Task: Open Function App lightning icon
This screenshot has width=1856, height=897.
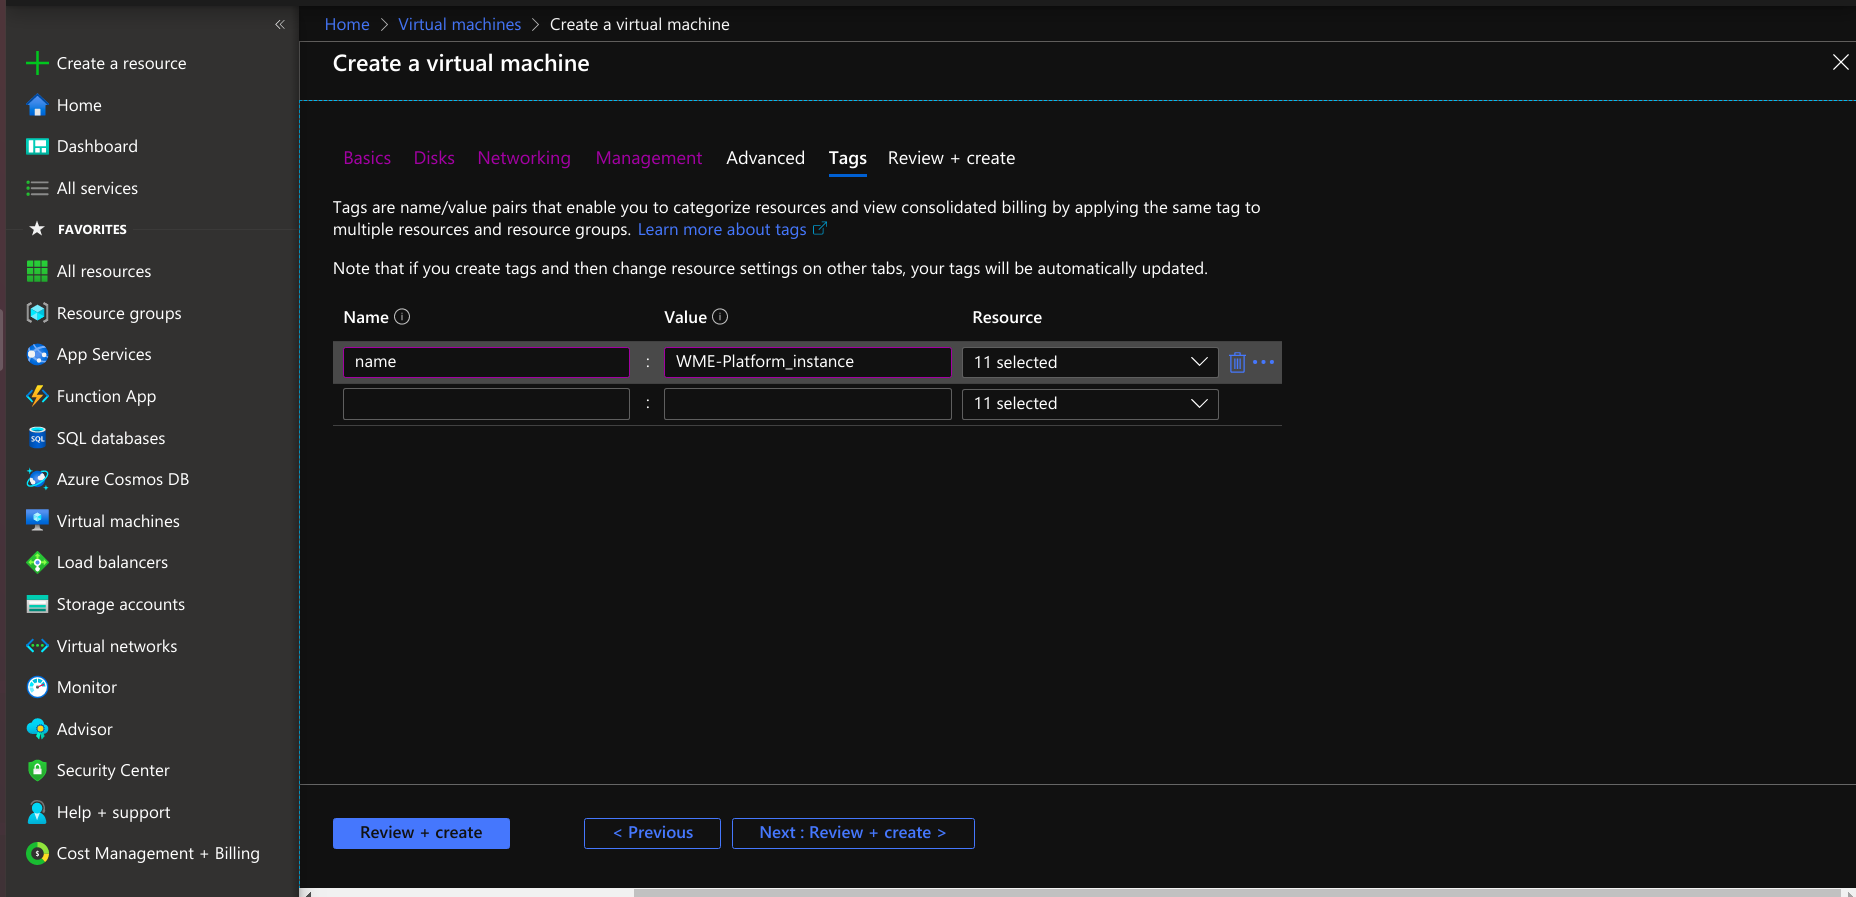Action: [x=37, y=396]
